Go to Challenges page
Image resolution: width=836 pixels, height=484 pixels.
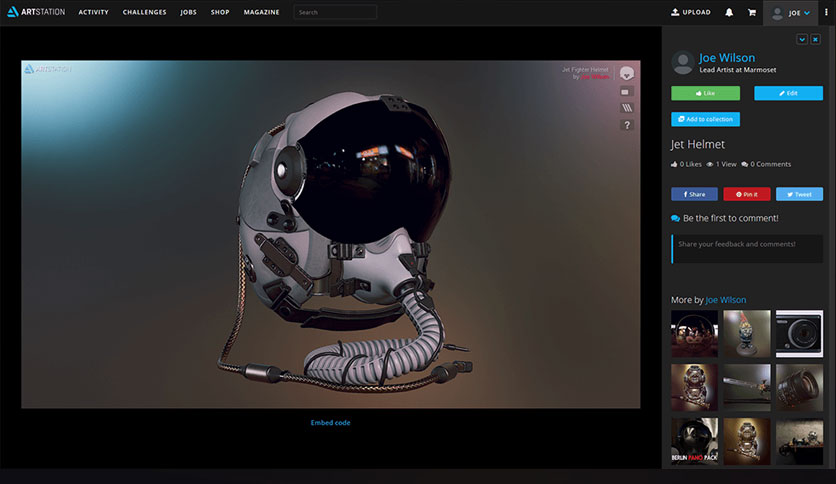point(144,12)
